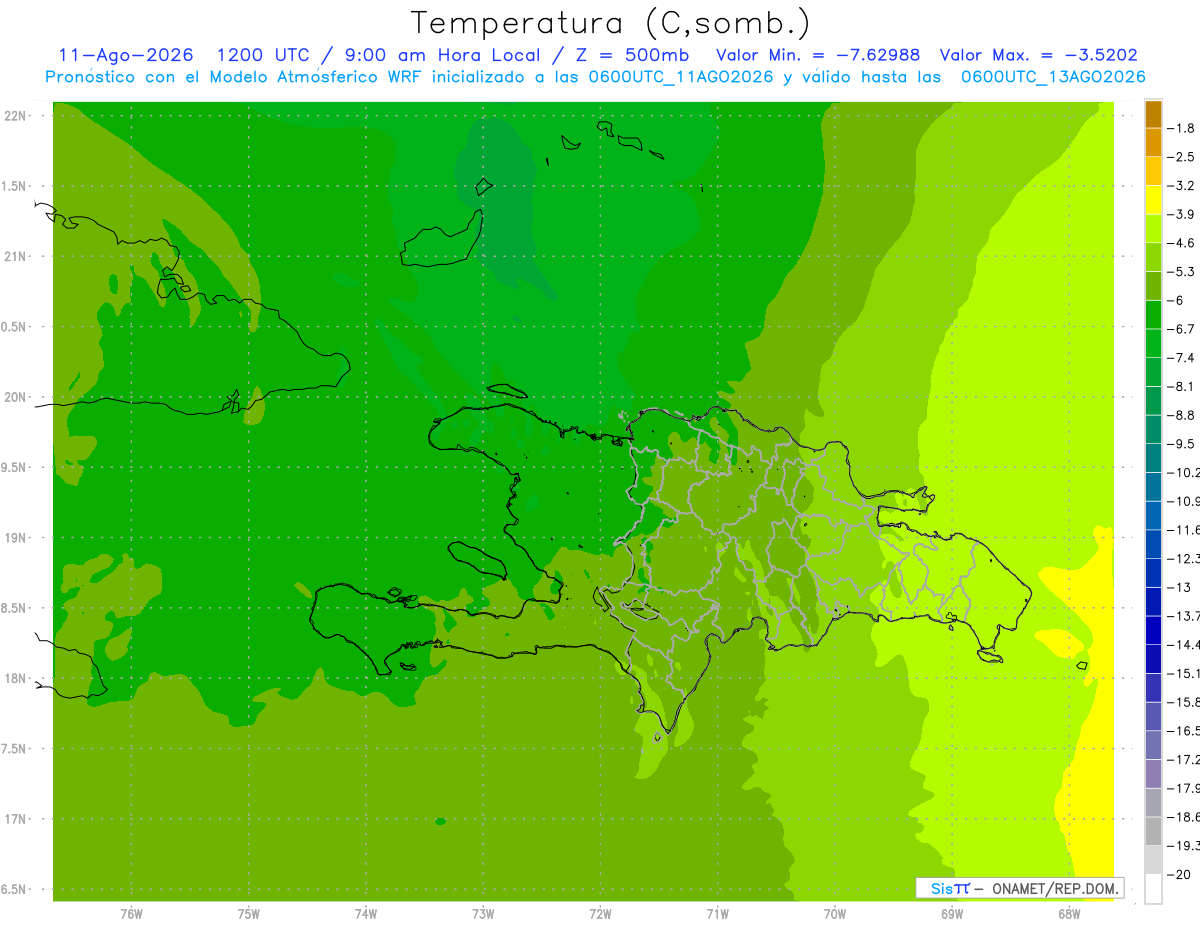Select the '-20' colorbar value

(1178, 874)
